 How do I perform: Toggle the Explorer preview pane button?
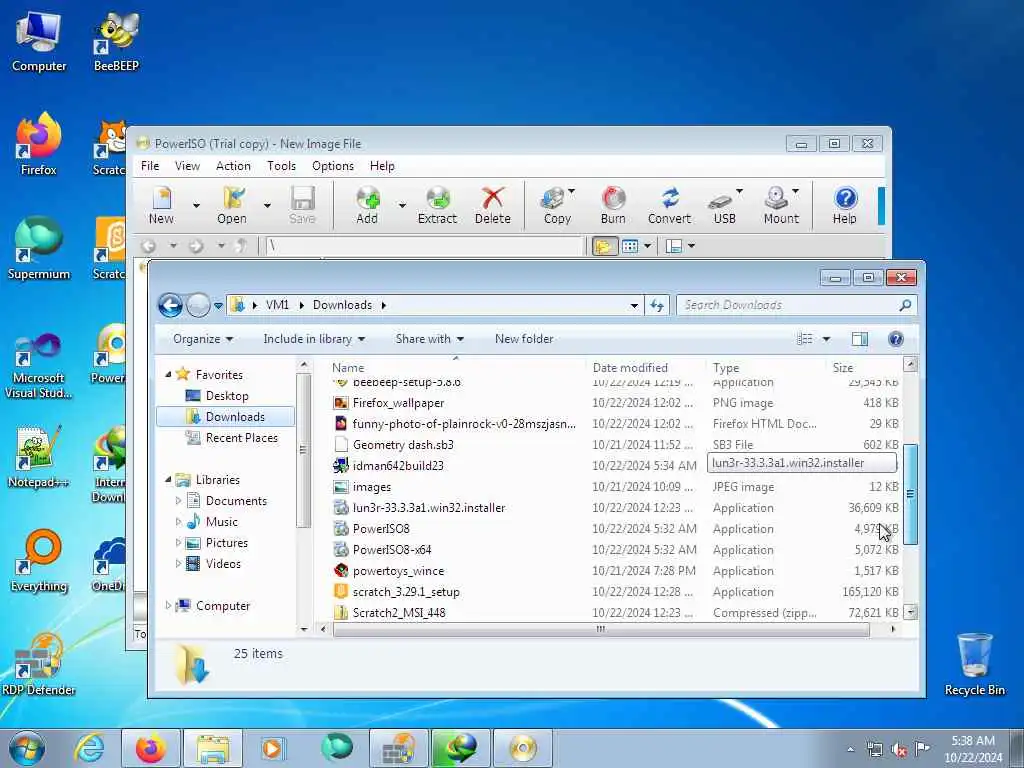pyautogui.click(x=859, y=339)
